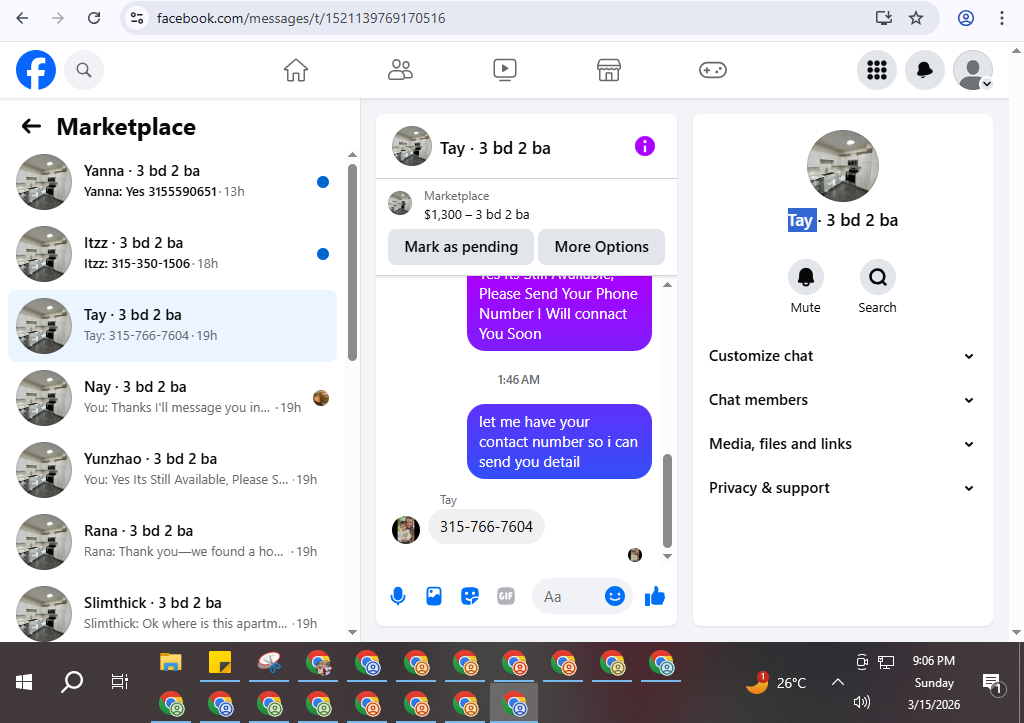Open Yanna's conversation
This screenshot has height=723, width=1024.
click(172, 182)
